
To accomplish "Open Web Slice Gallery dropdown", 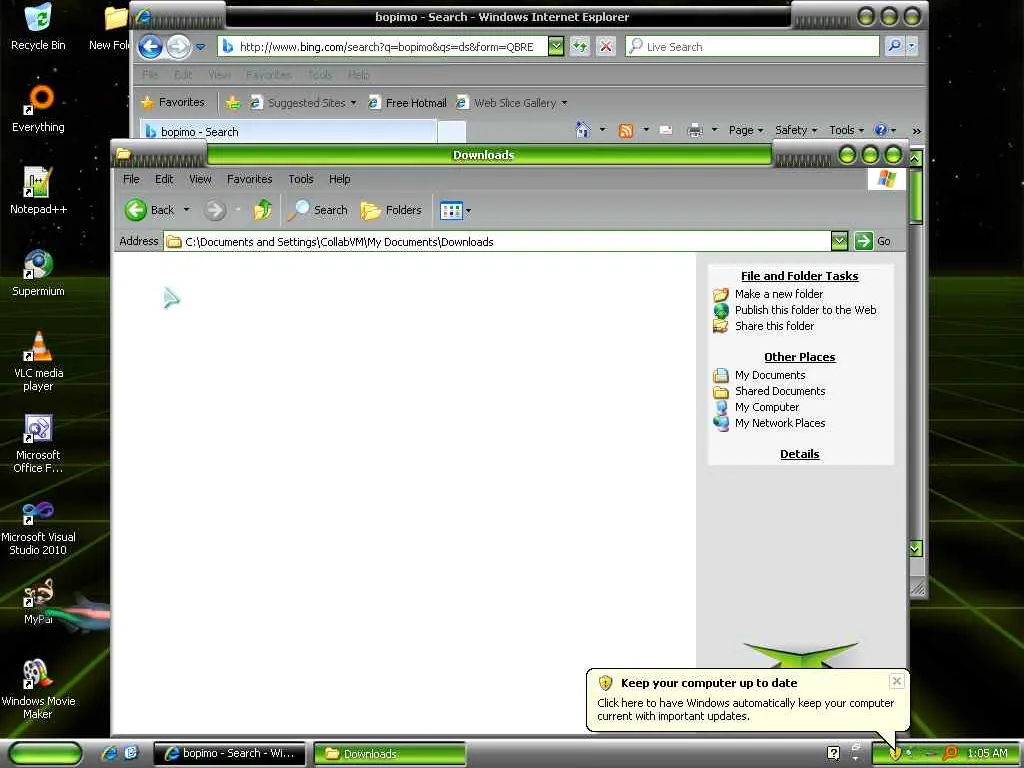I will [x=564, y=103].
